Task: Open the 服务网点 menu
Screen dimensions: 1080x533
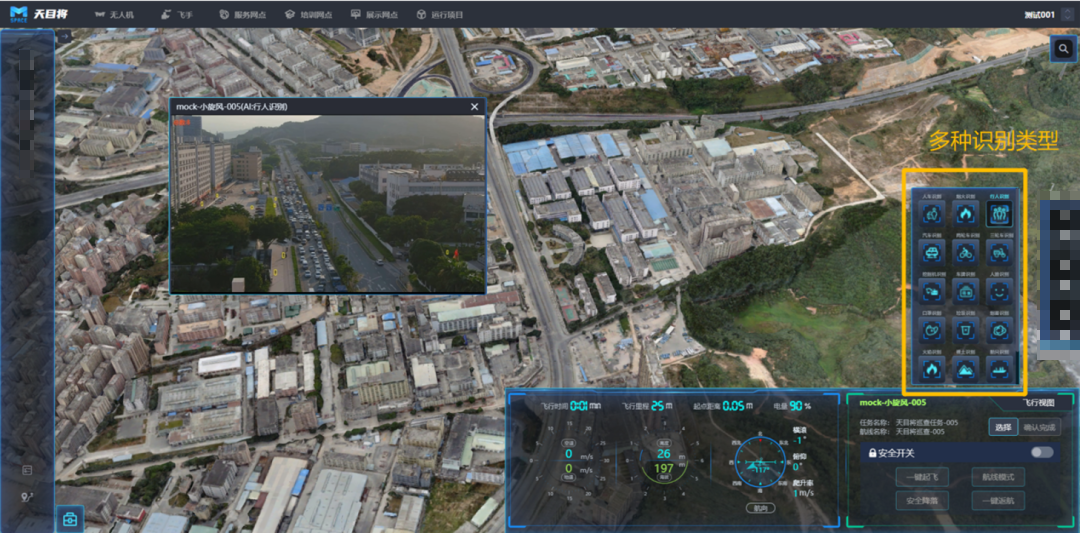Action: point(242,15)
